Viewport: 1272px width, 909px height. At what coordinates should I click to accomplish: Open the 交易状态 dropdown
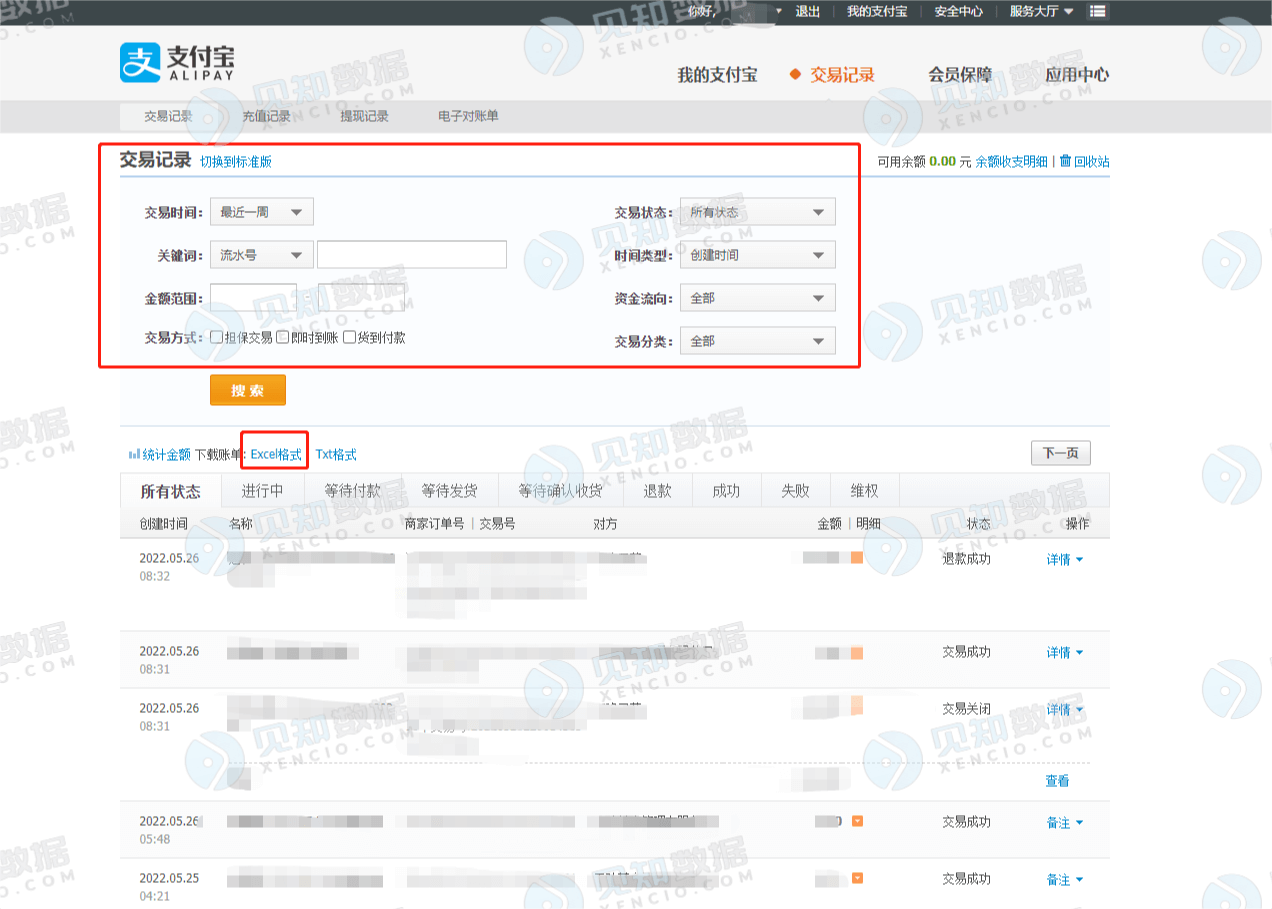click(x=757, y=212)
